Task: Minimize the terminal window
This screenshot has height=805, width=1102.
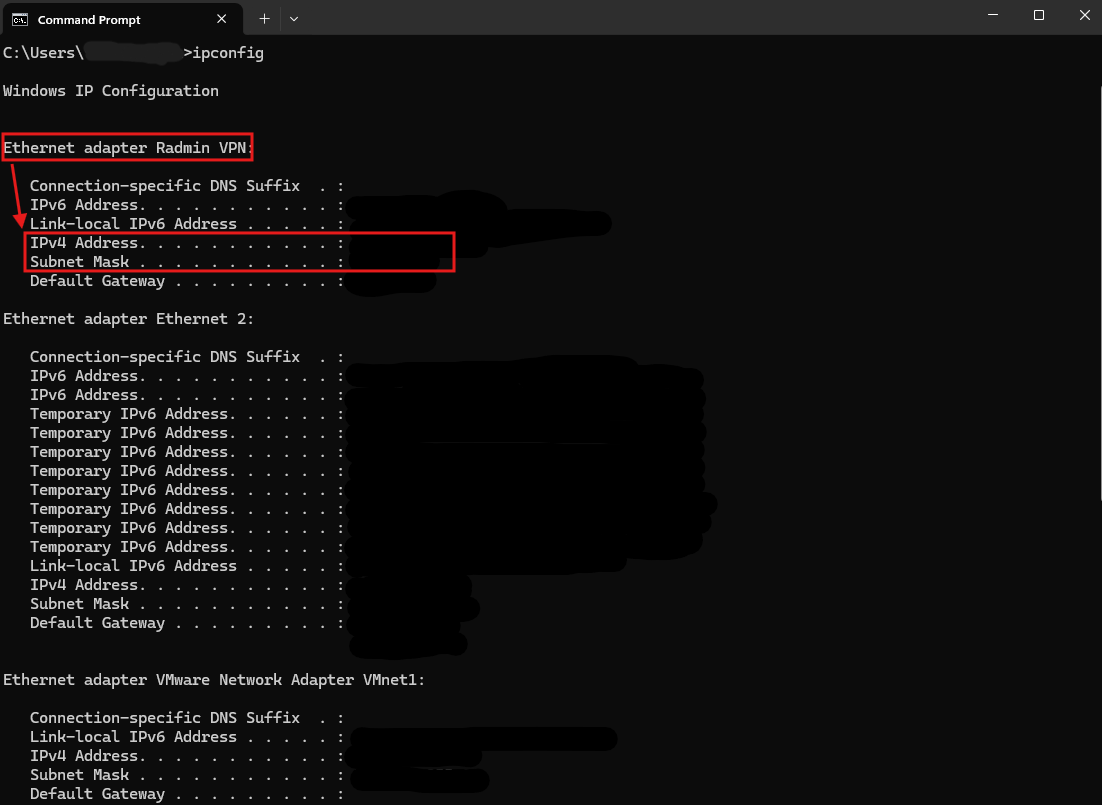Action: coord(993,15)
